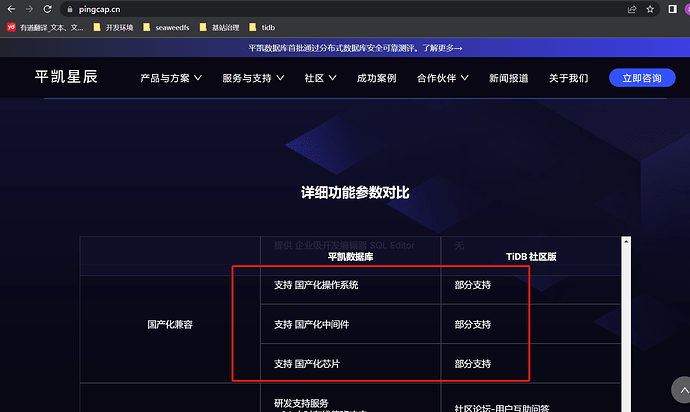Bookmark this page with the star icon
Image resolution: width=690 pixels, height=412 pixels.
(x=650, y=9)
